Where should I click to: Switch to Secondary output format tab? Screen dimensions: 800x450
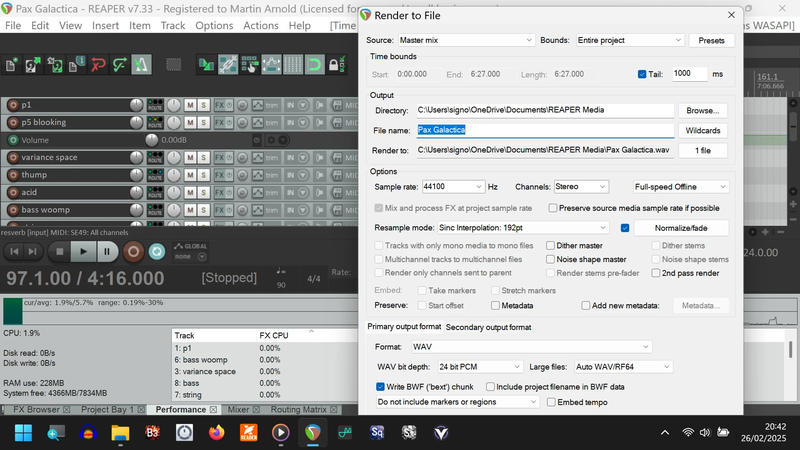click(488, 327)
